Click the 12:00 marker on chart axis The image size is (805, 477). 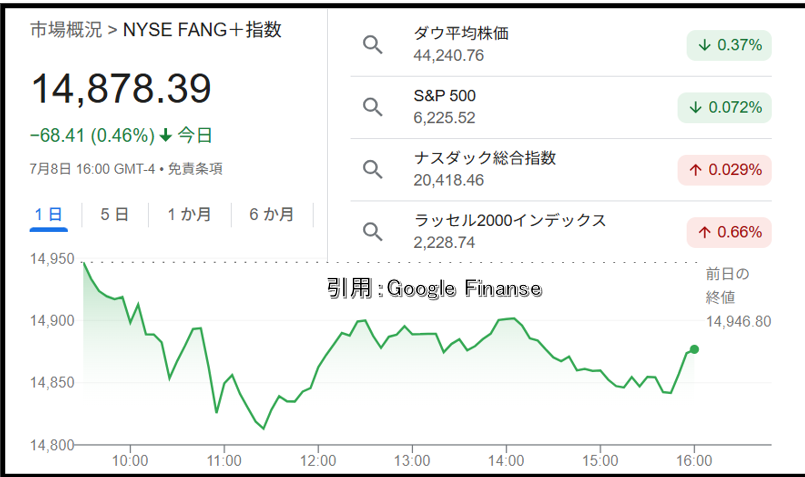[318, 460]
